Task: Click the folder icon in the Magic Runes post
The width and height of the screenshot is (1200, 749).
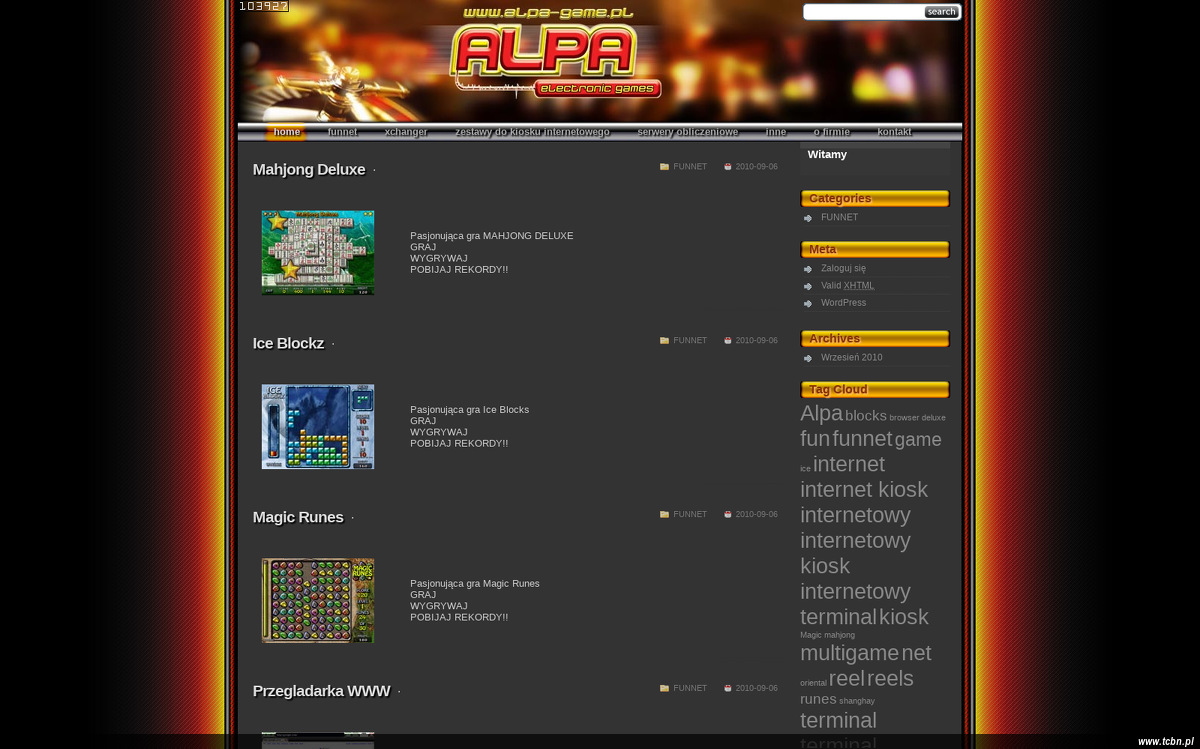Action: pos(664,515)
